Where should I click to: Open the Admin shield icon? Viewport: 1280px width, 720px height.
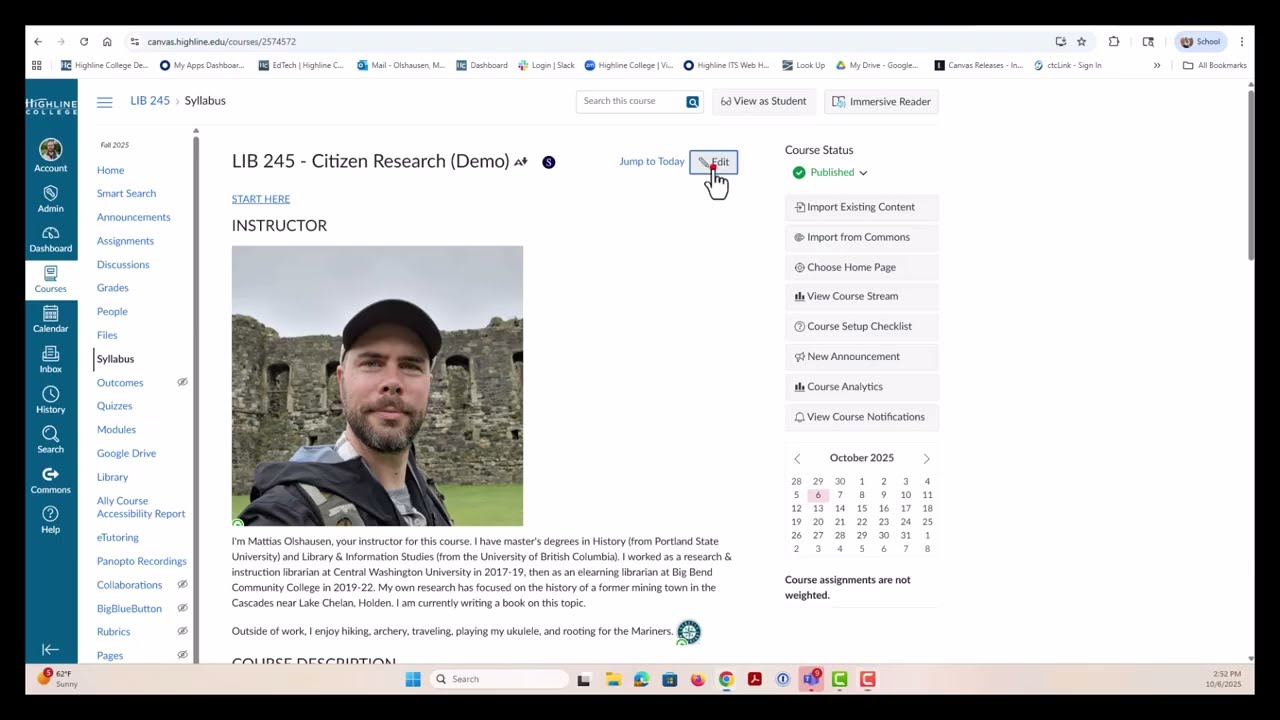[51, 199]
